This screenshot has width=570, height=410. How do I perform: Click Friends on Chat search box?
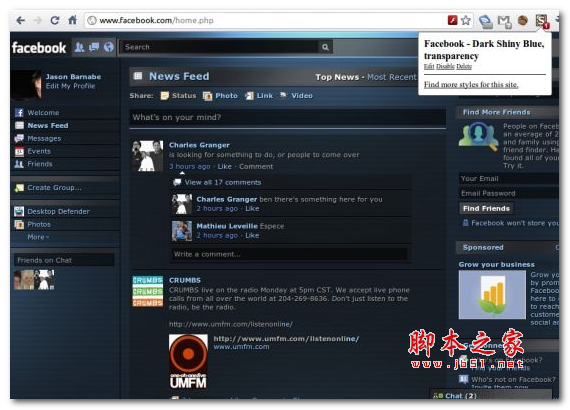(x=64, y=260)
